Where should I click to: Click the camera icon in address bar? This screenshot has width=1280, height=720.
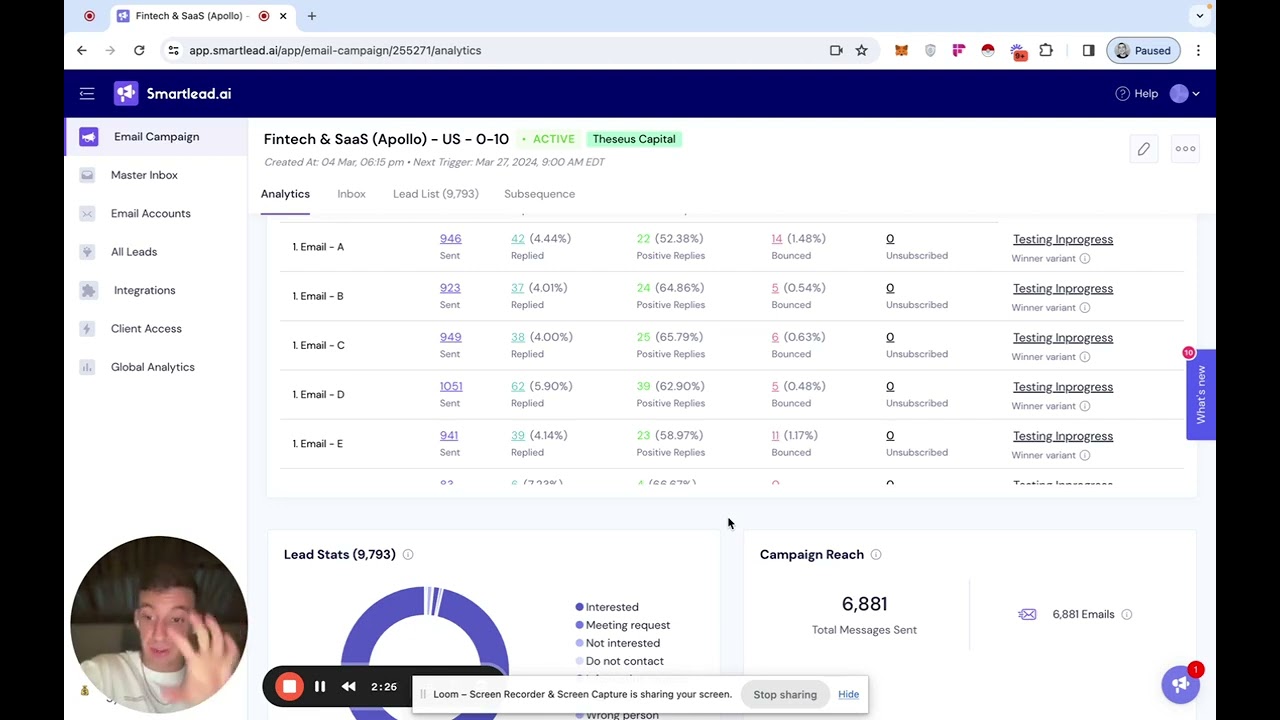click(836, 50)
